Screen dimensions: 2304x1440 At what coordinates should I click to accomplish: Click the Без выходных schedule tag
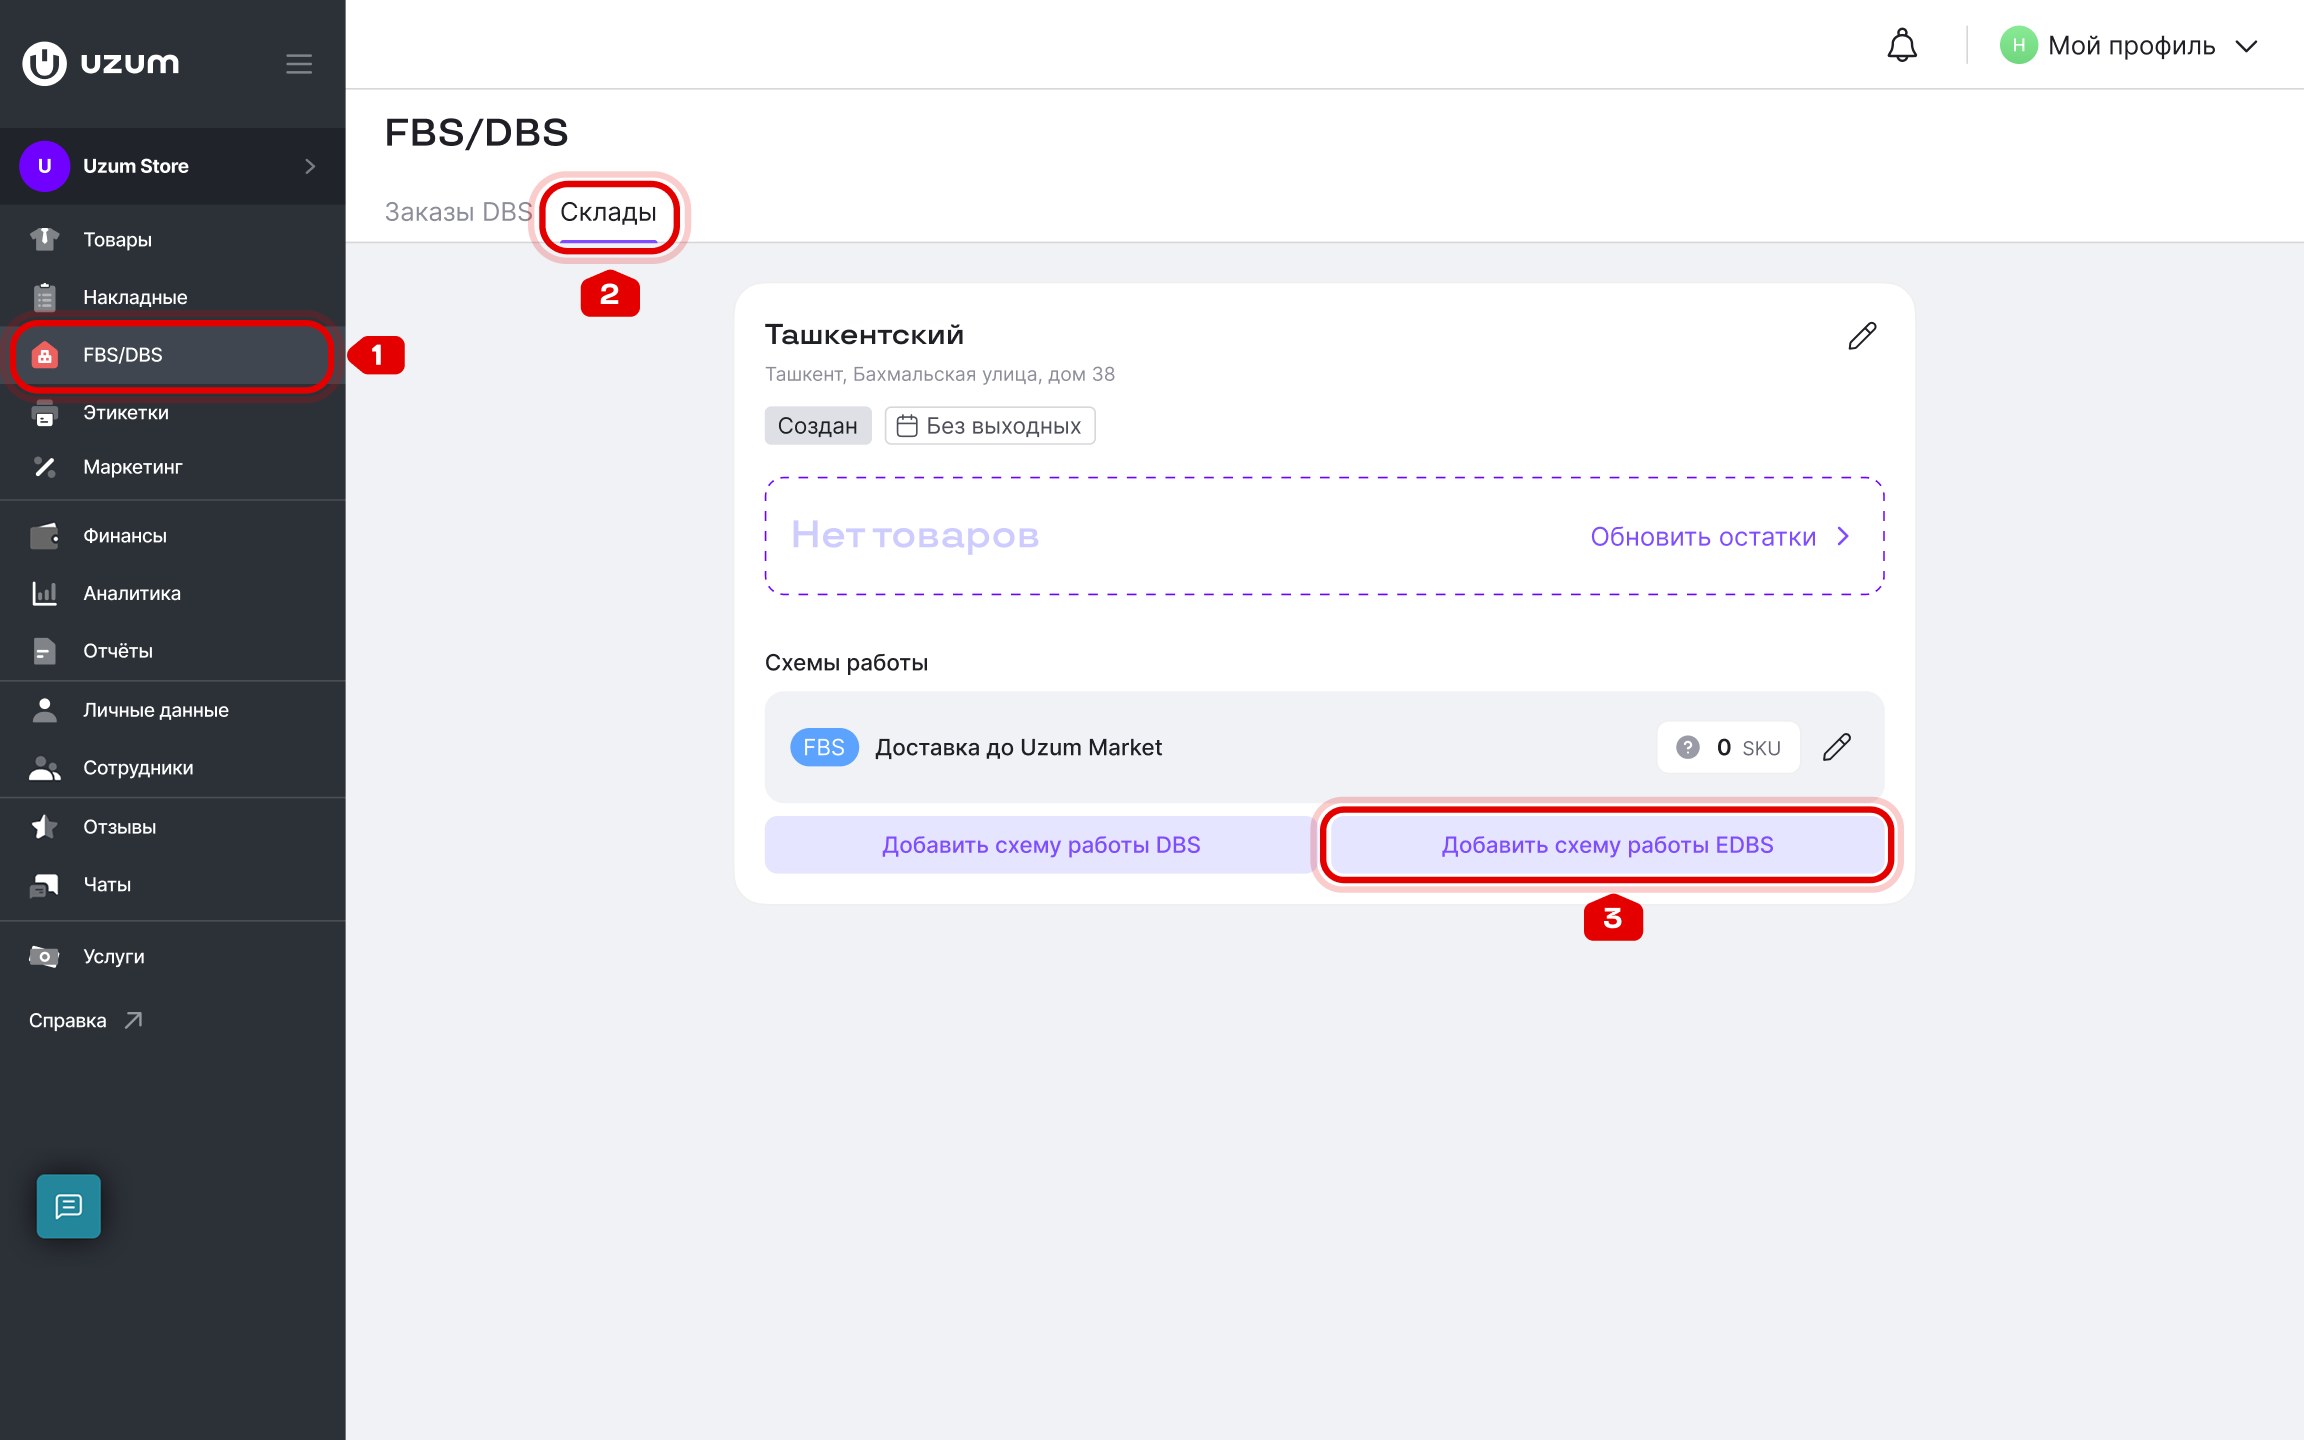tap(990, 426)
